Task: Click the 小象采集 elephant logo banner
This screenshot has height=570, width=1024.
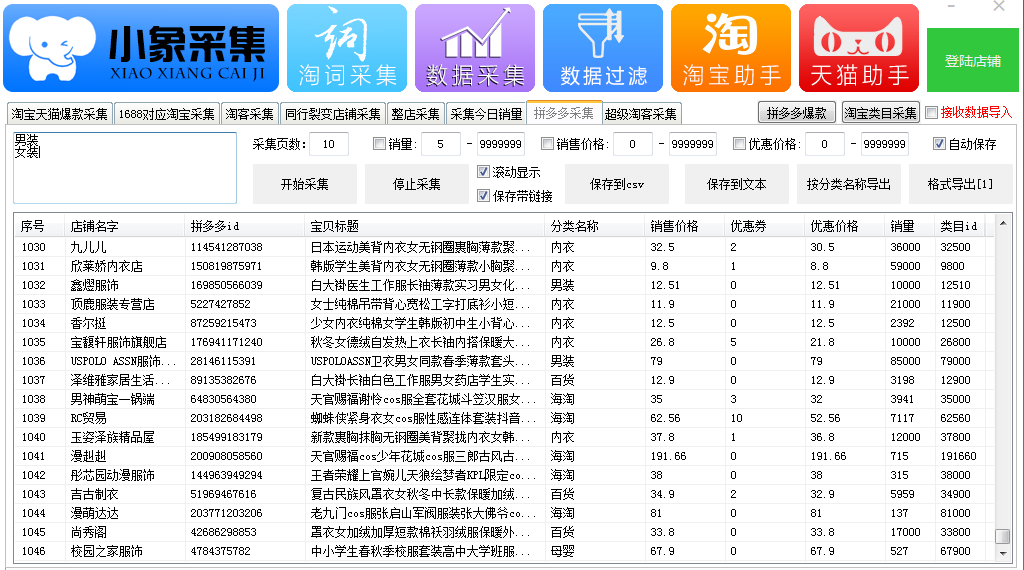Action: (141, 48)
